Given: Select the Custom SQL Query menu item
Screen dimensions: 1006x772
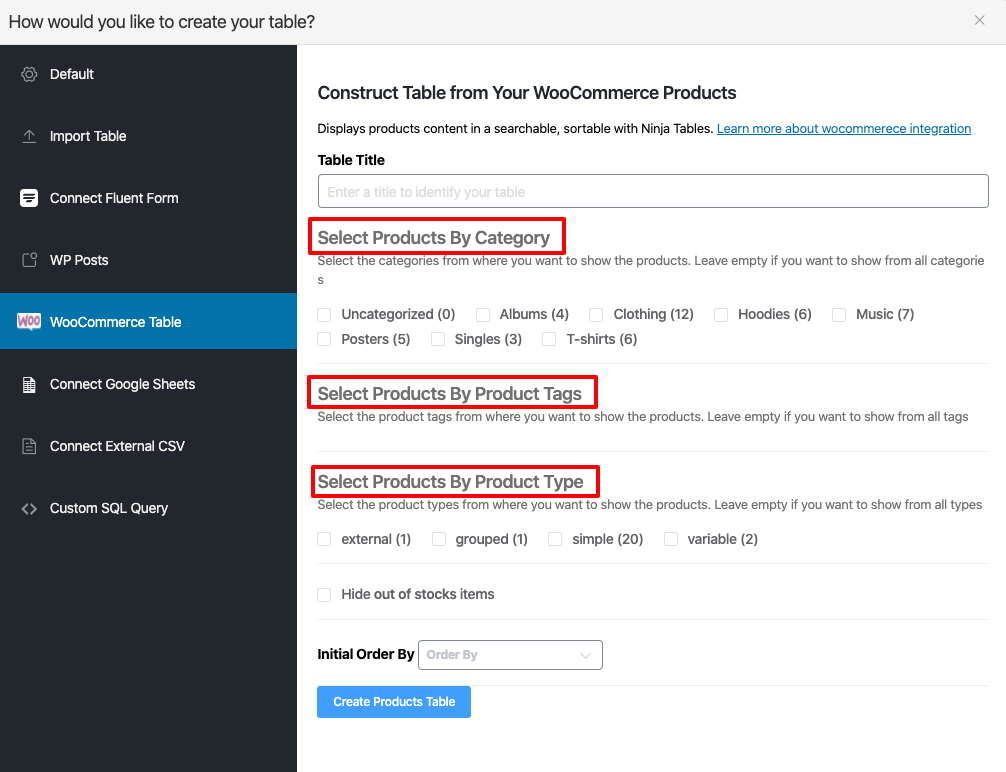Looking at the screenshot, I should click(109, 508).
